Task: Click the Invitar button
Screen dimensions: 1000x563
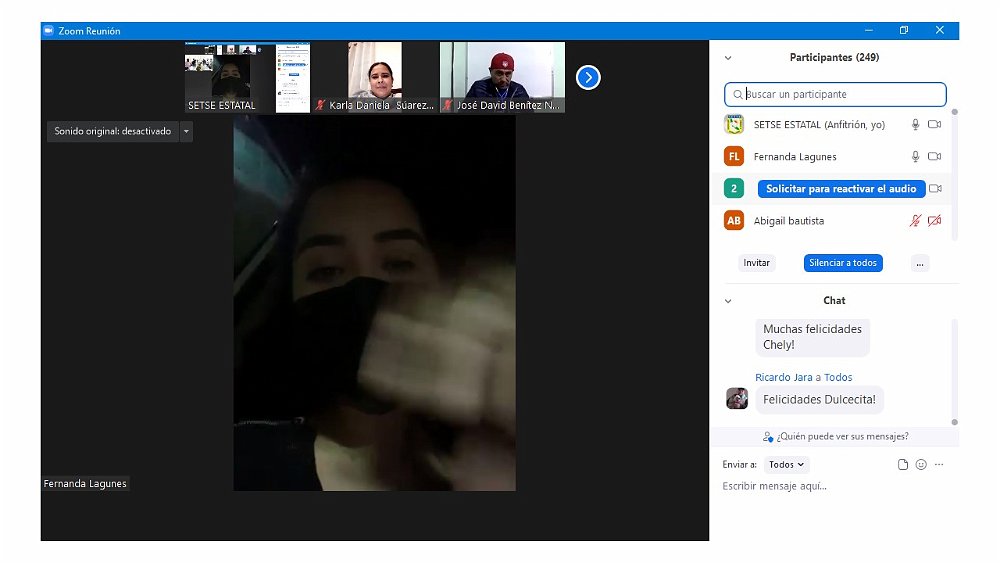Action: pyautogui.click(x=757, y=263)
